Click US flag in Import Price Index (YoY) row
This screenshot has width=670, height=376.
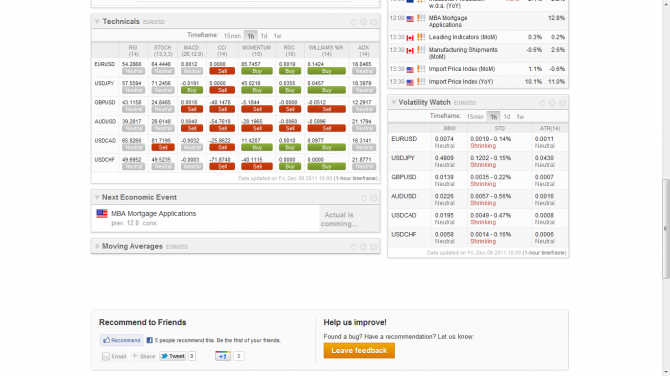coord(410,82)
